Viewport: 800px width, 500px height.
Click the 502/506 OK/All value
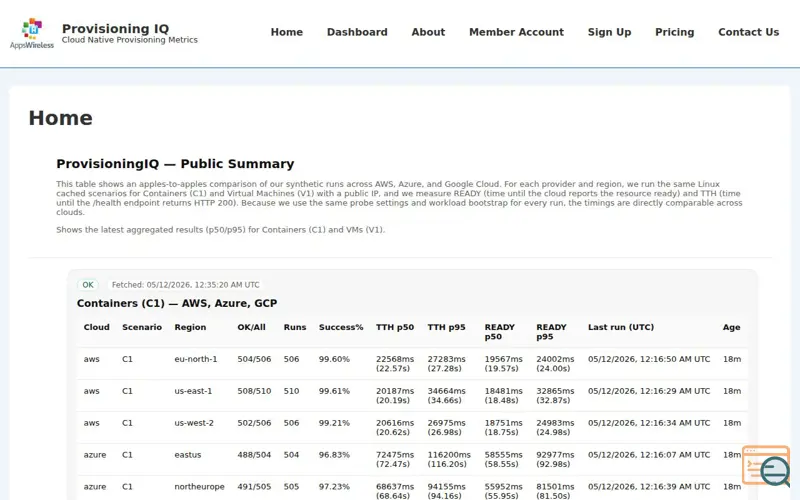254,423
